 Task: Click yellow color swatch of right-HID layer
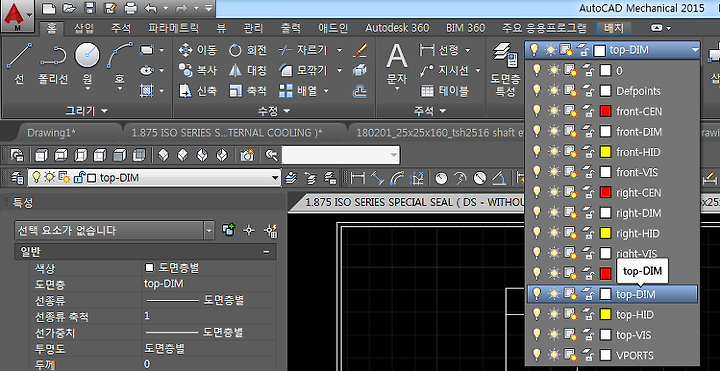pos(605,233)
